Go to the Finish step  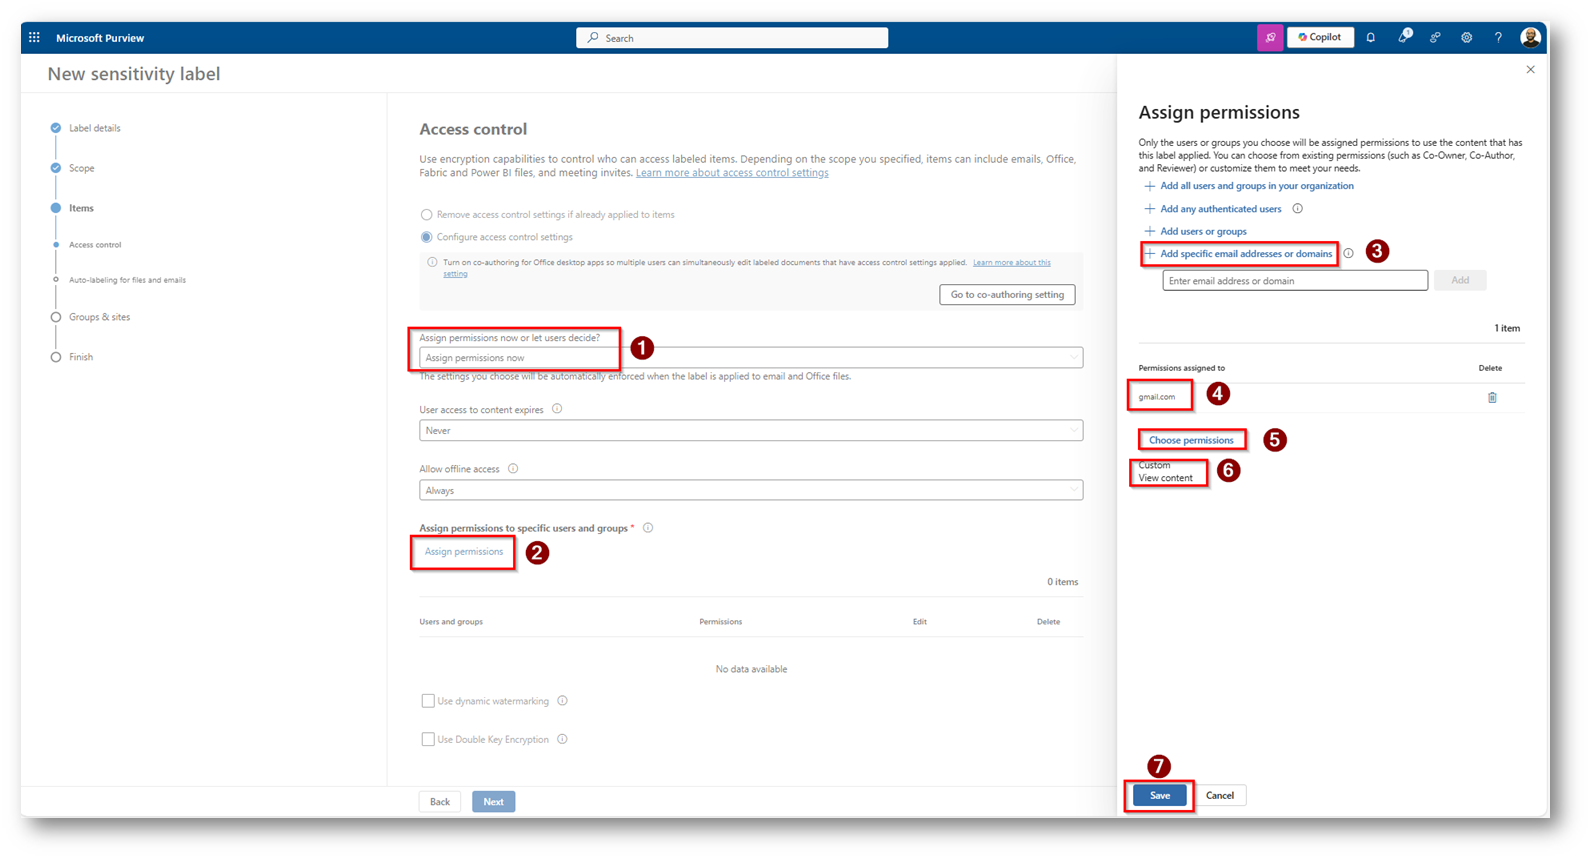81,357
